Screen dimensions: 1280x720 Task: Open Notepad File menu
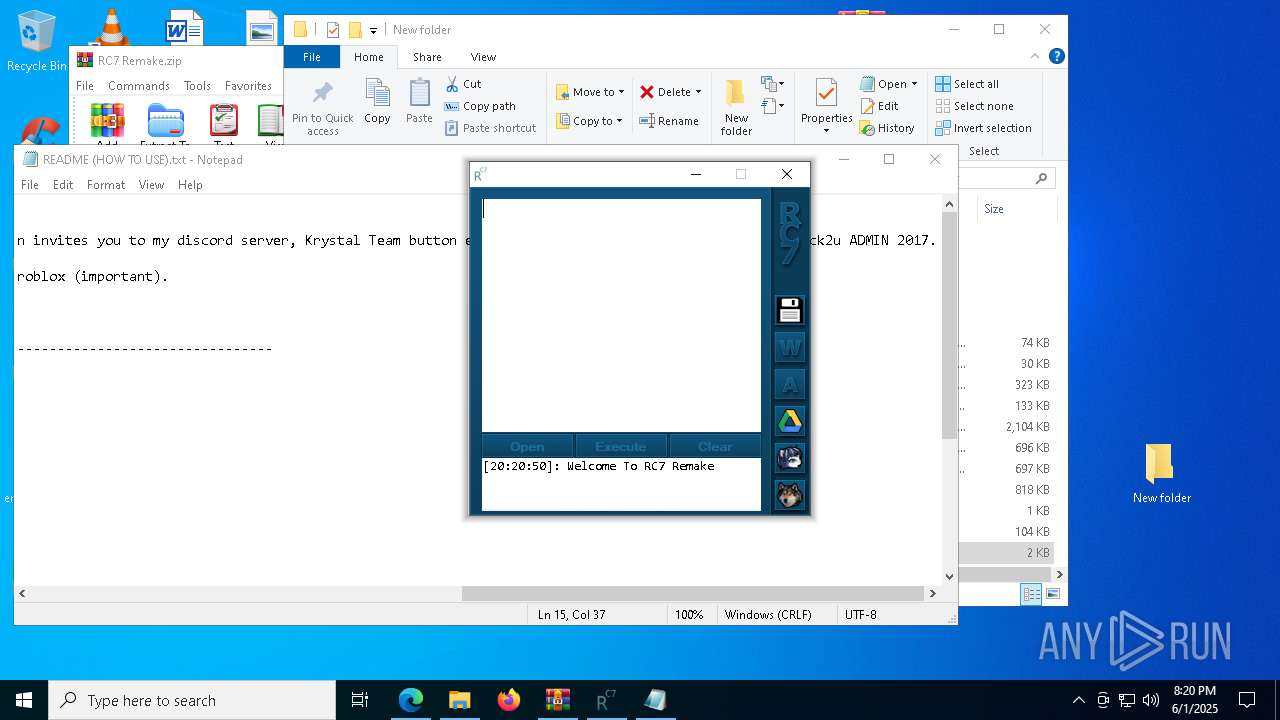30,185
